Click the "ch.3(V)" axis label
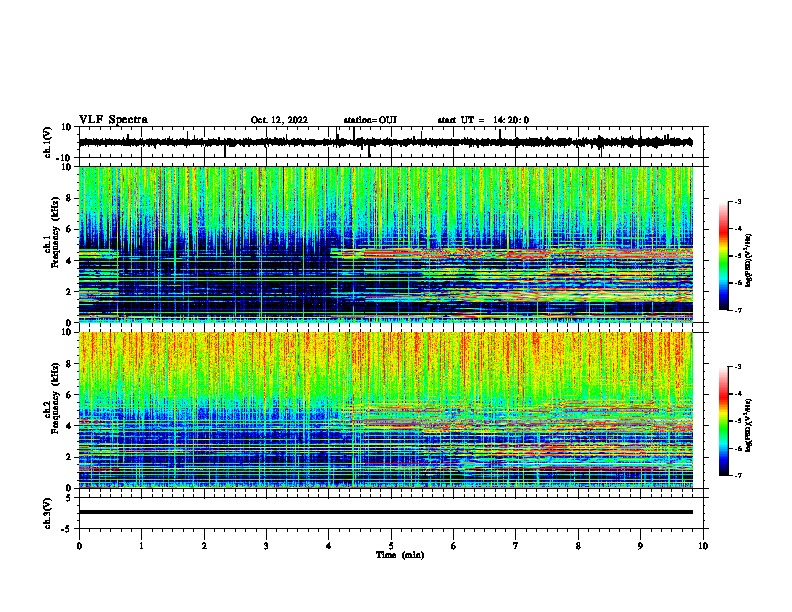792x612 pixels. click(x=47, y=514)
